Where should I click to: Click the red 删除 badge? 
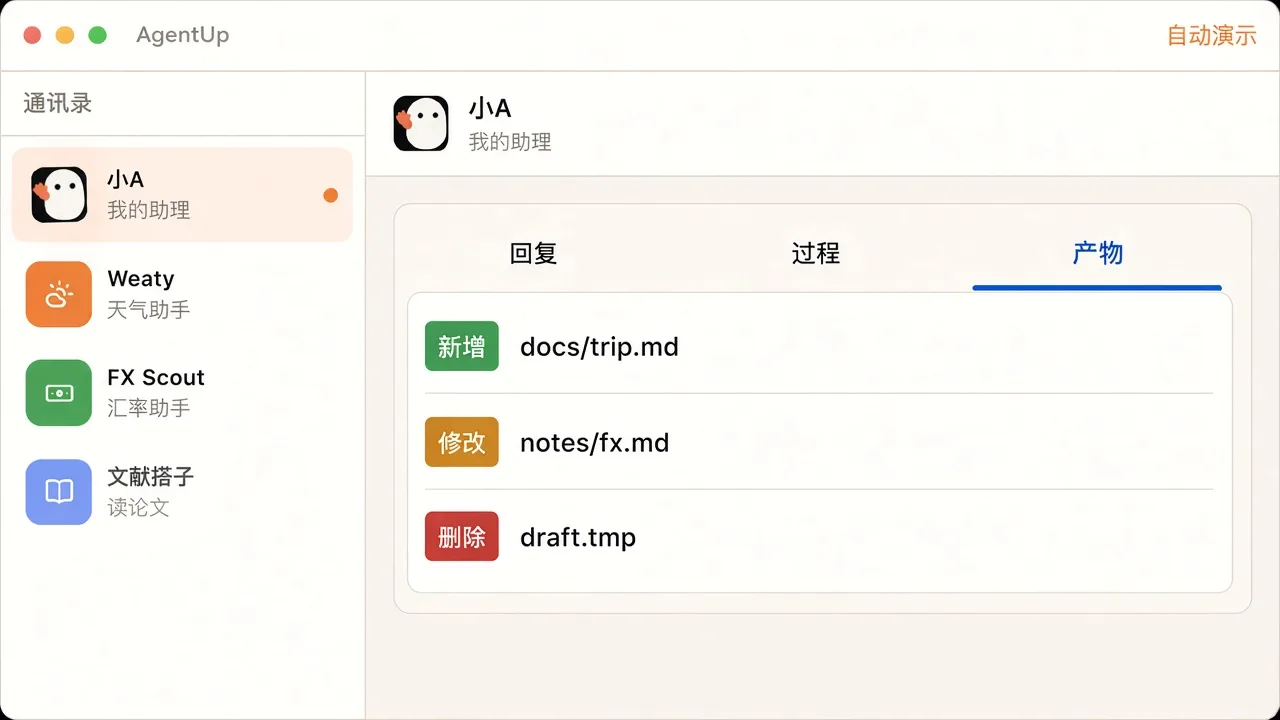462,537
